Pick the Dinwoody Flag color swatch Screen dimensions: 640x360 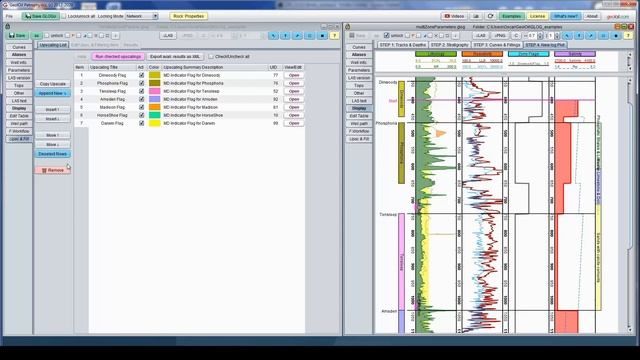154,75
